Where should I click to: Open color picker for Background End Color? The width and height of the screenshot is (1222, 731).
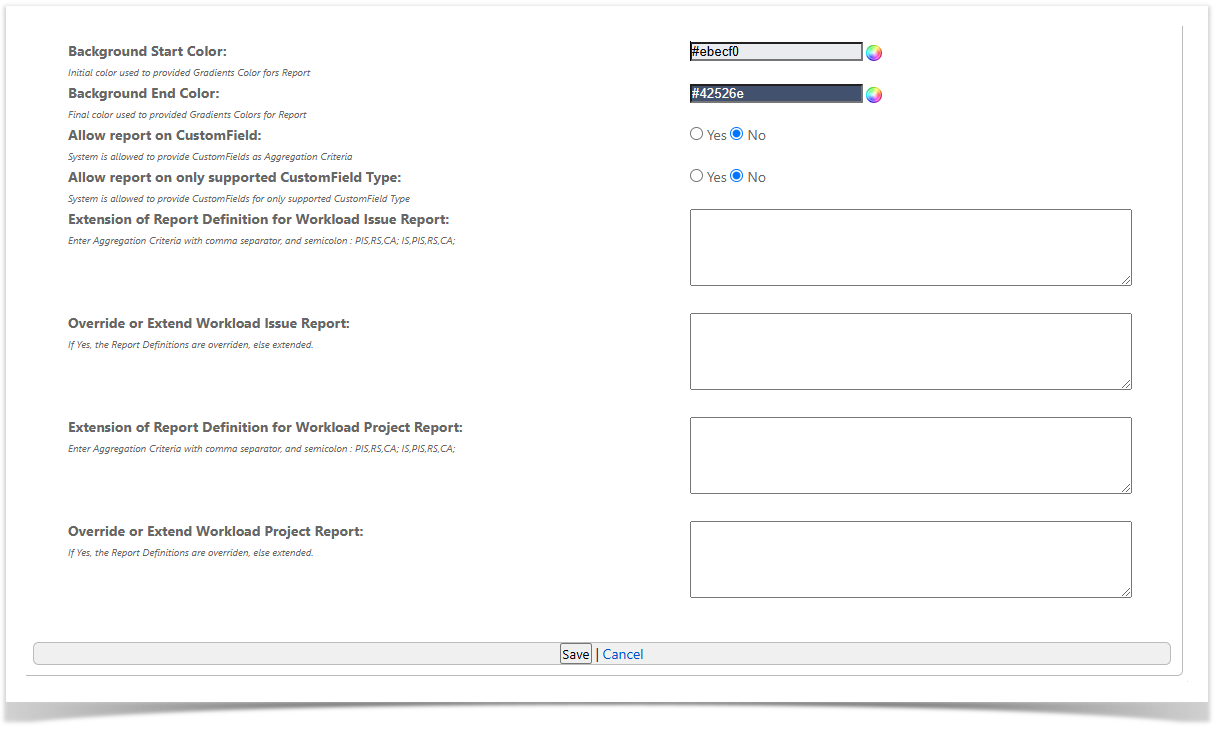[x=874, y=95]
